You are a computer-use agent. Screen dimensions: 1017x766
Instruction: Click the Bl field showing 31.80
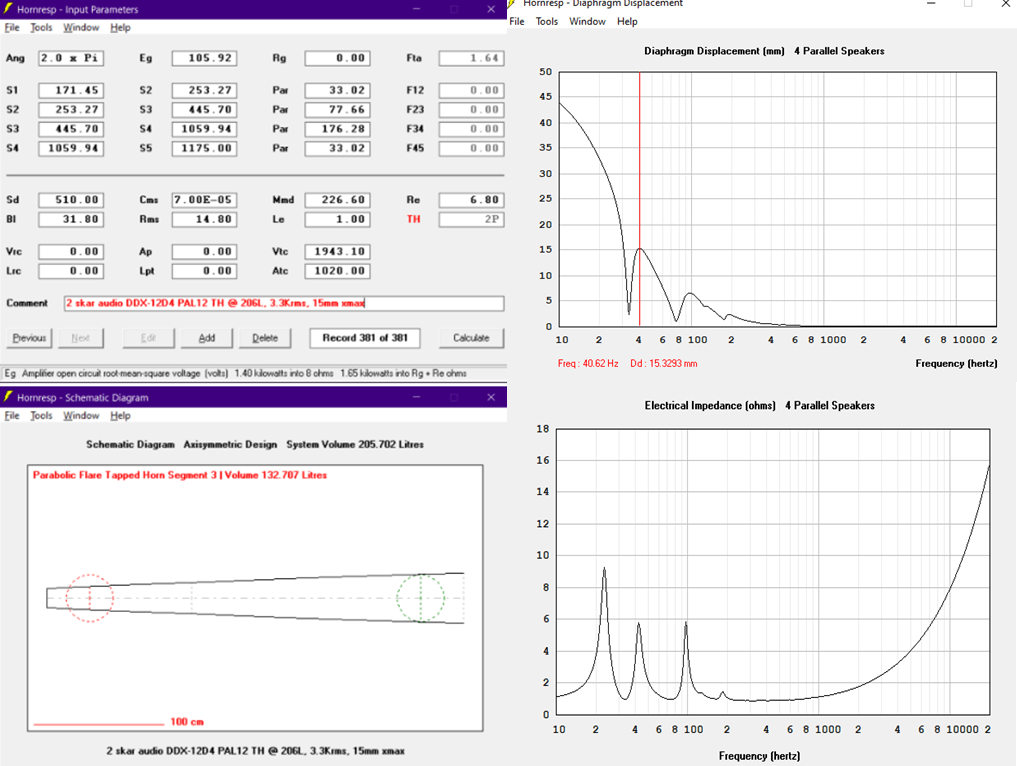tap(71, 219)
